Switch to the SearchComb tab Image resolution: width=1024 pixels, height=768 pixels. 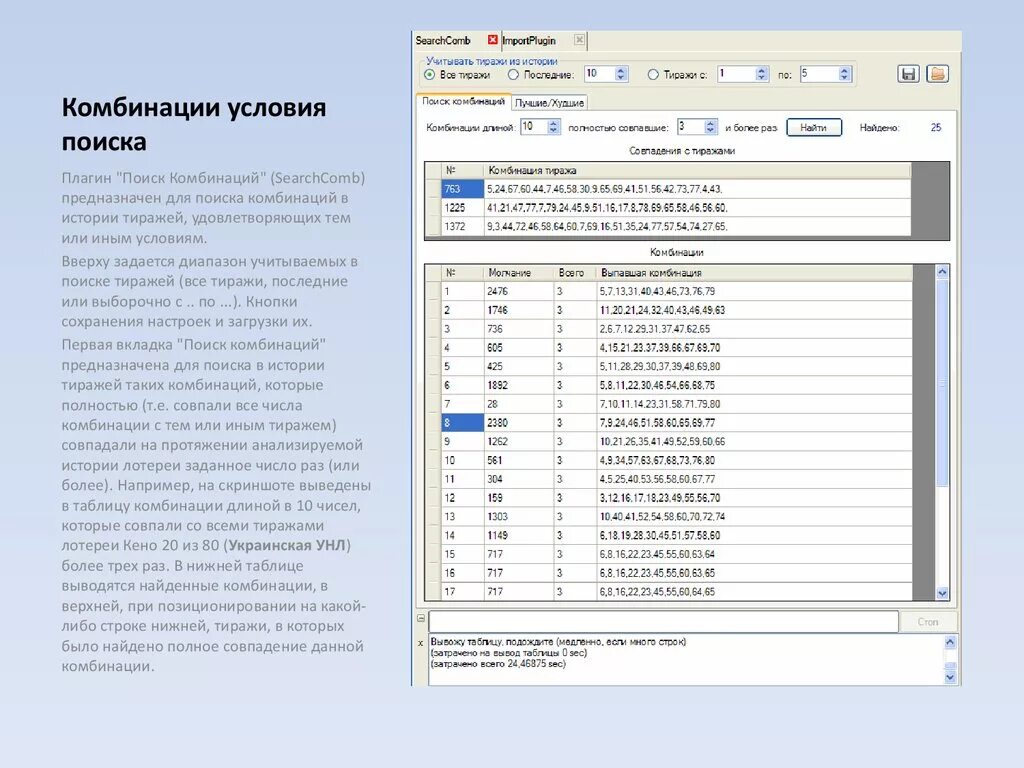click(x=443, y=40)
